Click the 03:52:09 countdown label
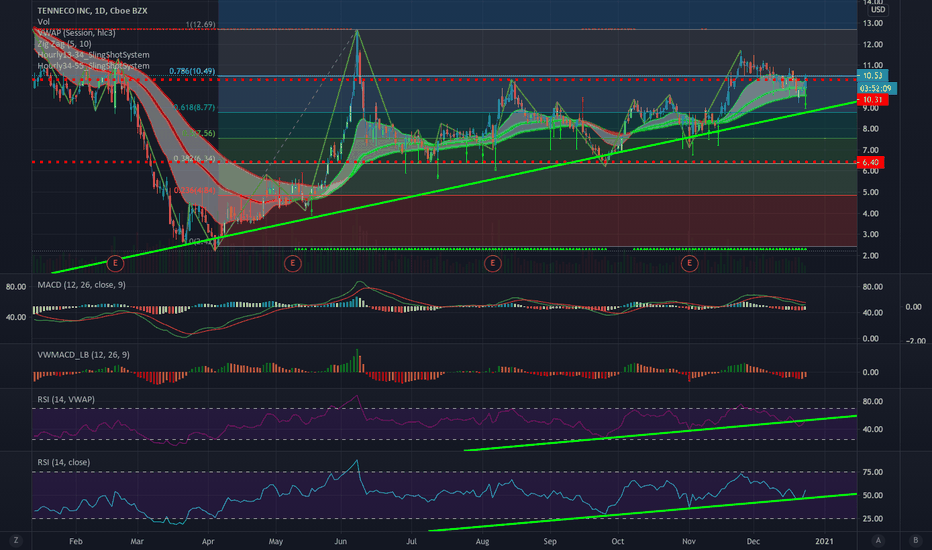 coord(876,89)
